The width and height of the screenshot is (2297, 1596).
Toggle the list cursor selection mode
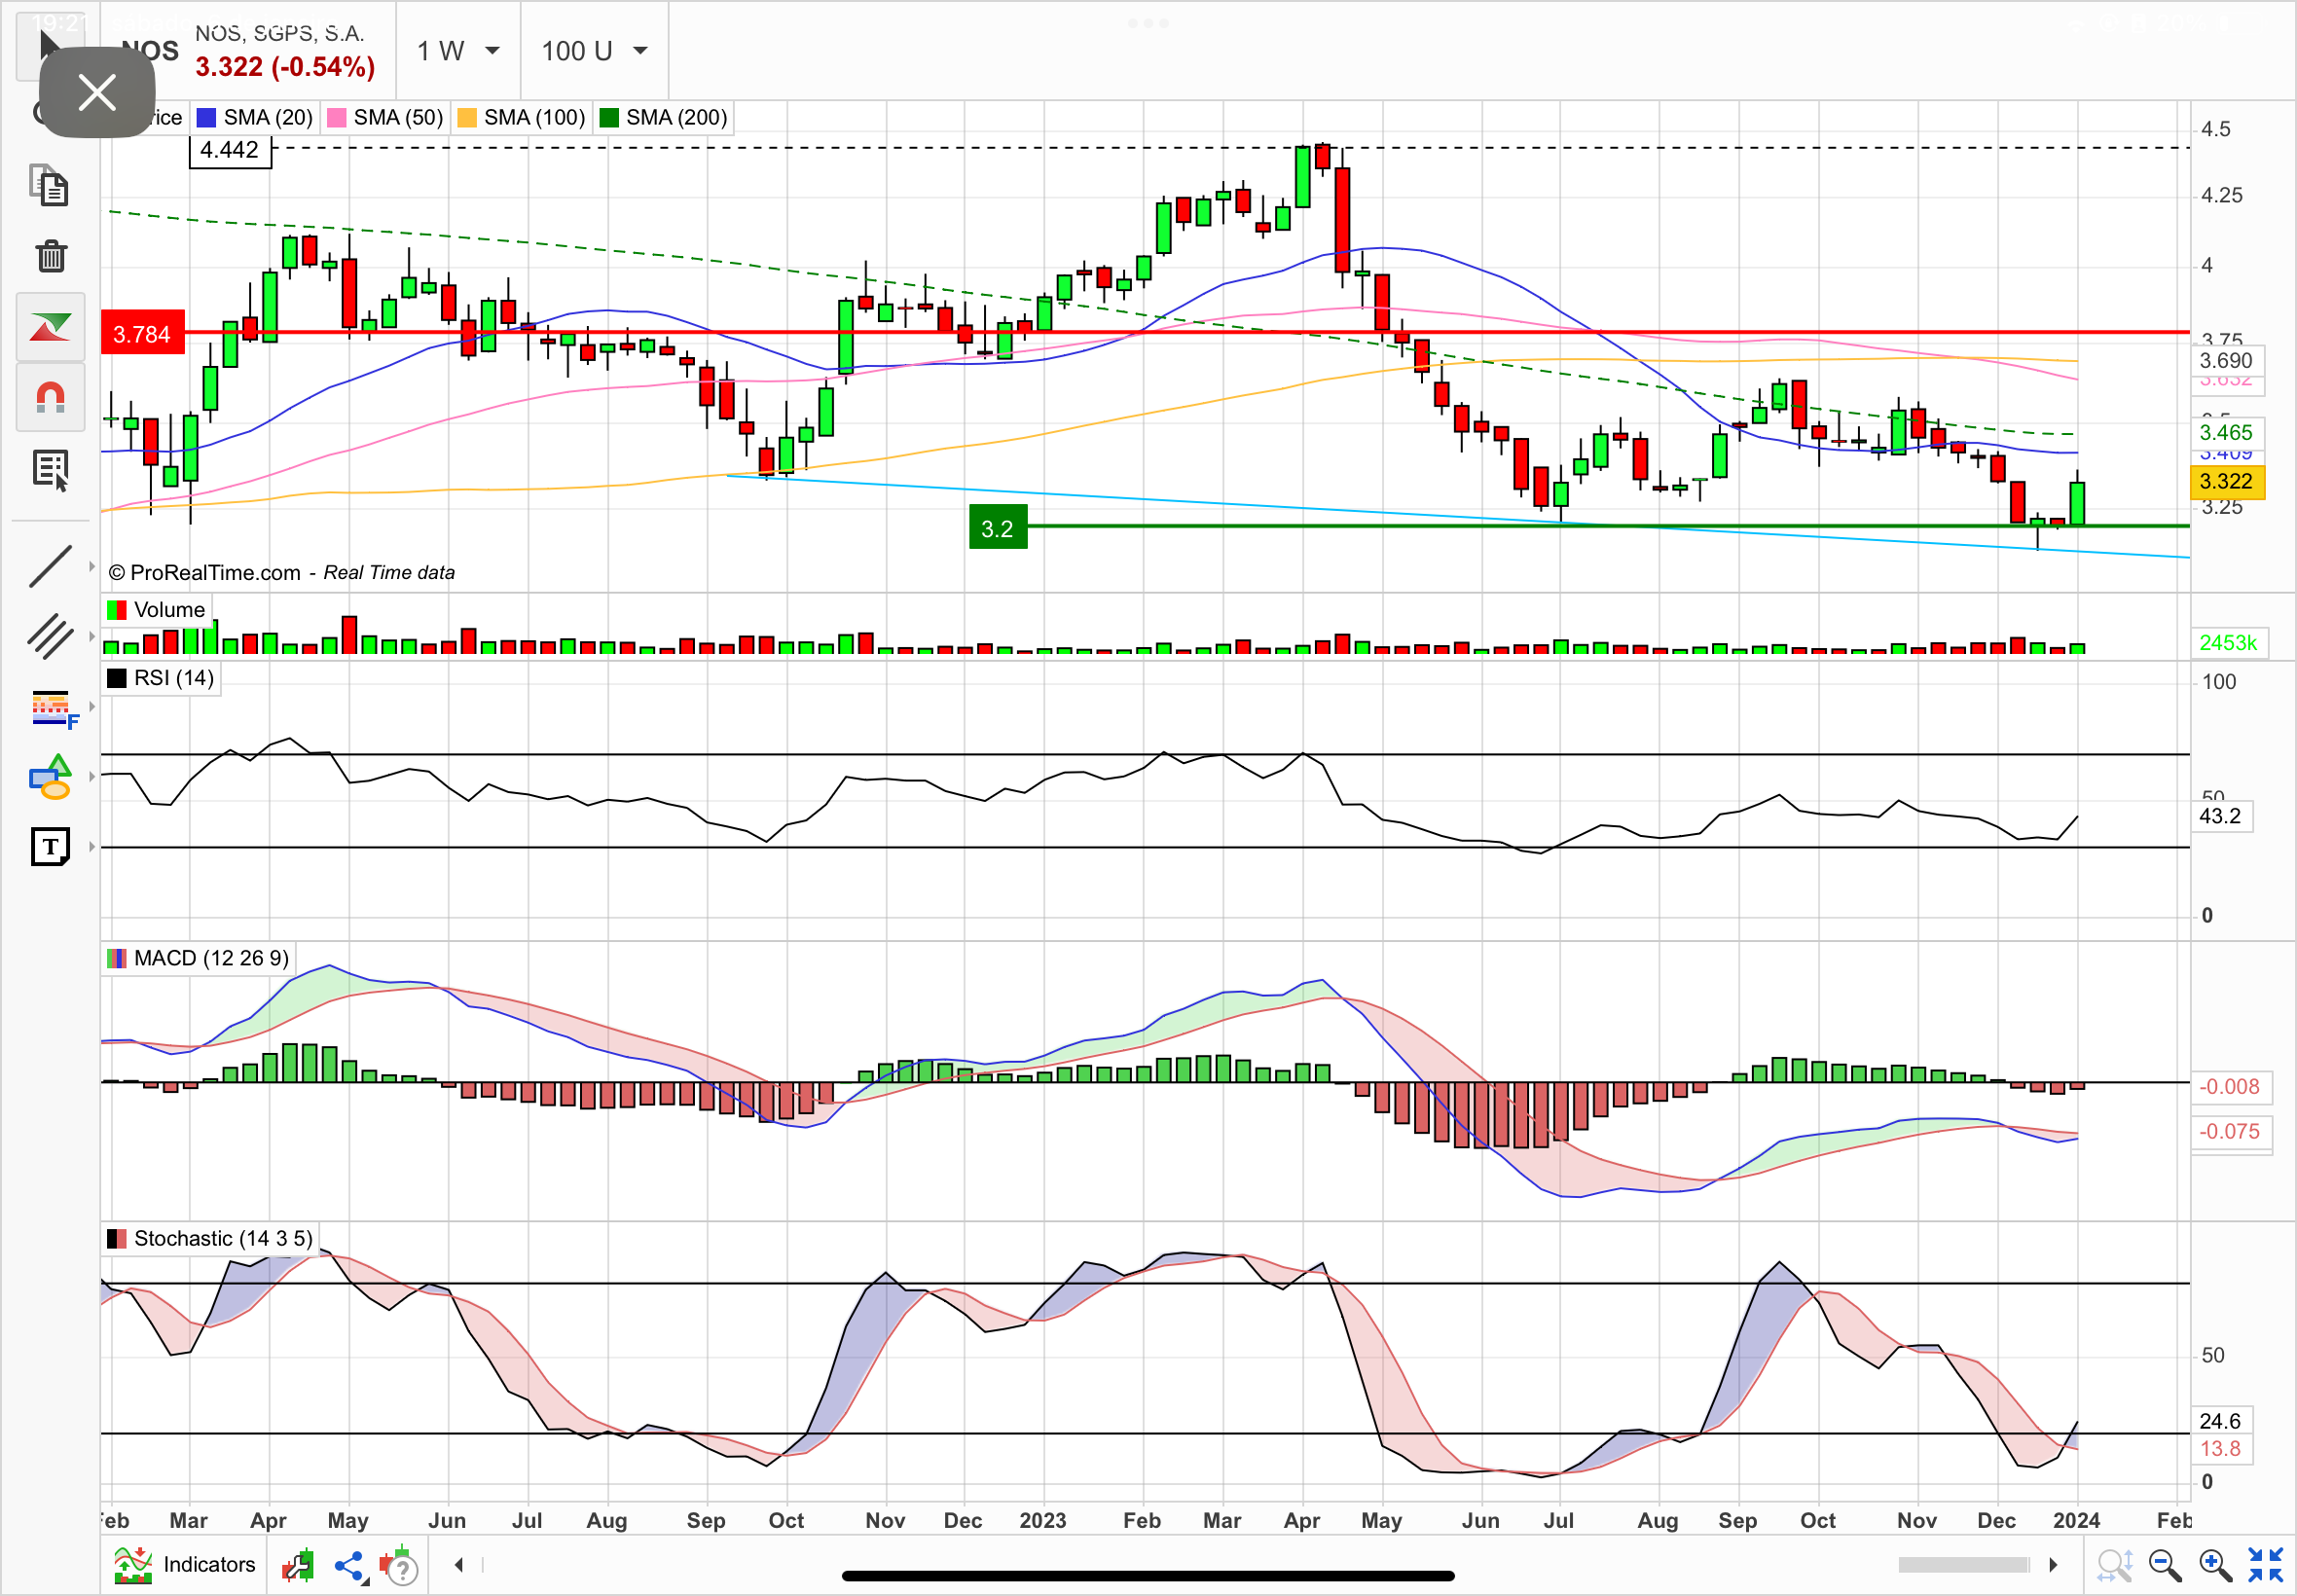51,469
